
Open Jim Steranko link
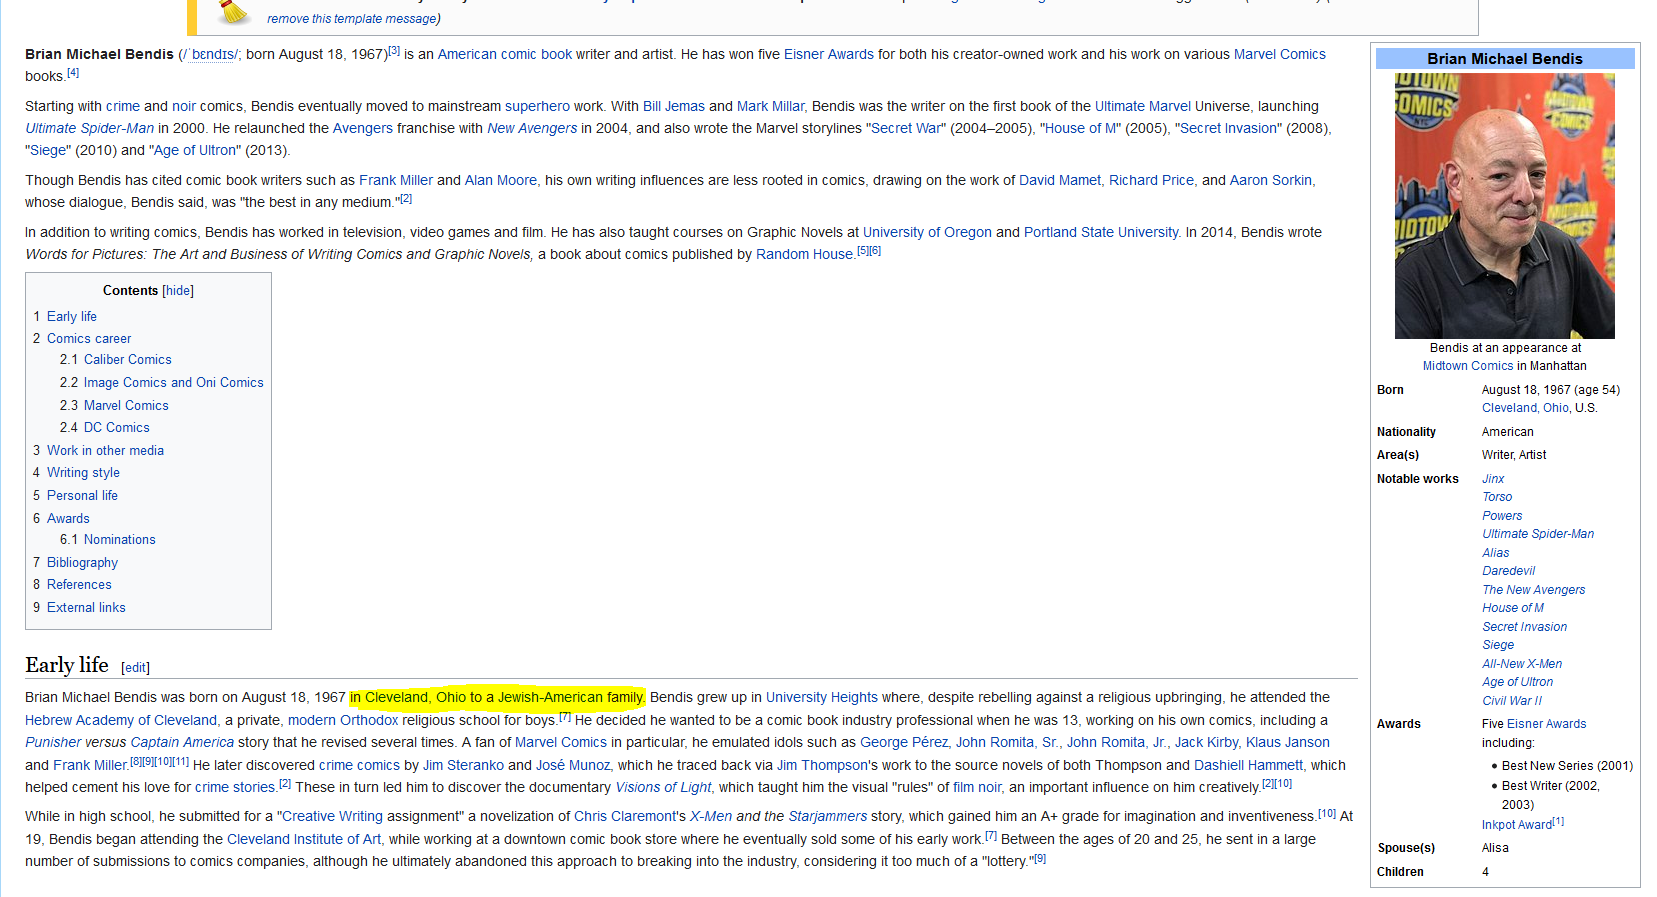point(463,766)
